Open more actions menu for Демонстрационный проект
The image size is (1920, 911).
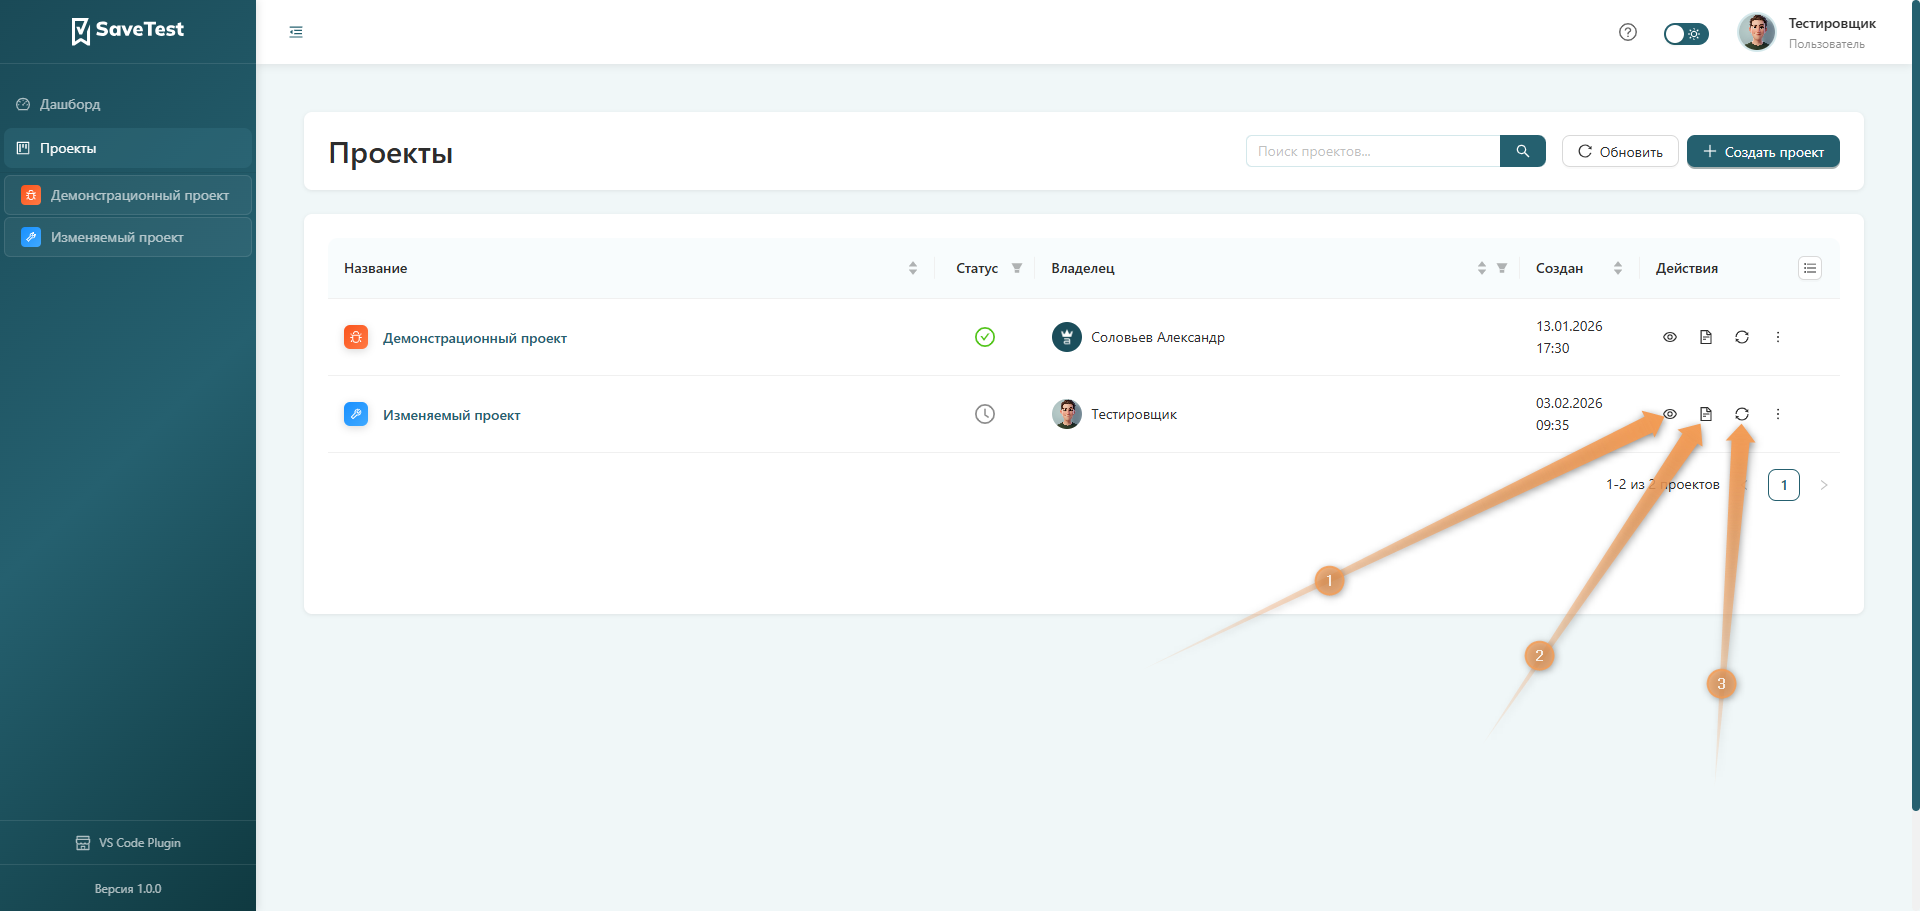click(x=1778, y=337)
